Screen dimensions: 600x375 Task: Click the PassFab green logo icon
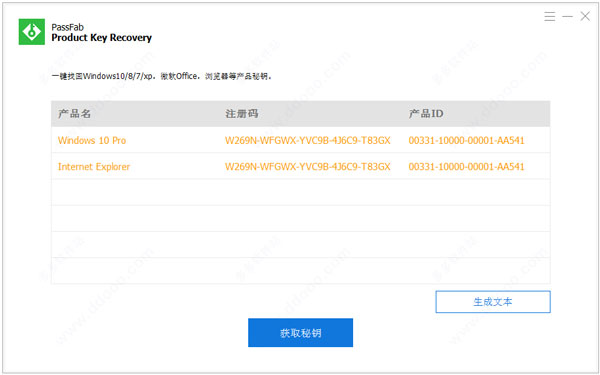[32, 32]
